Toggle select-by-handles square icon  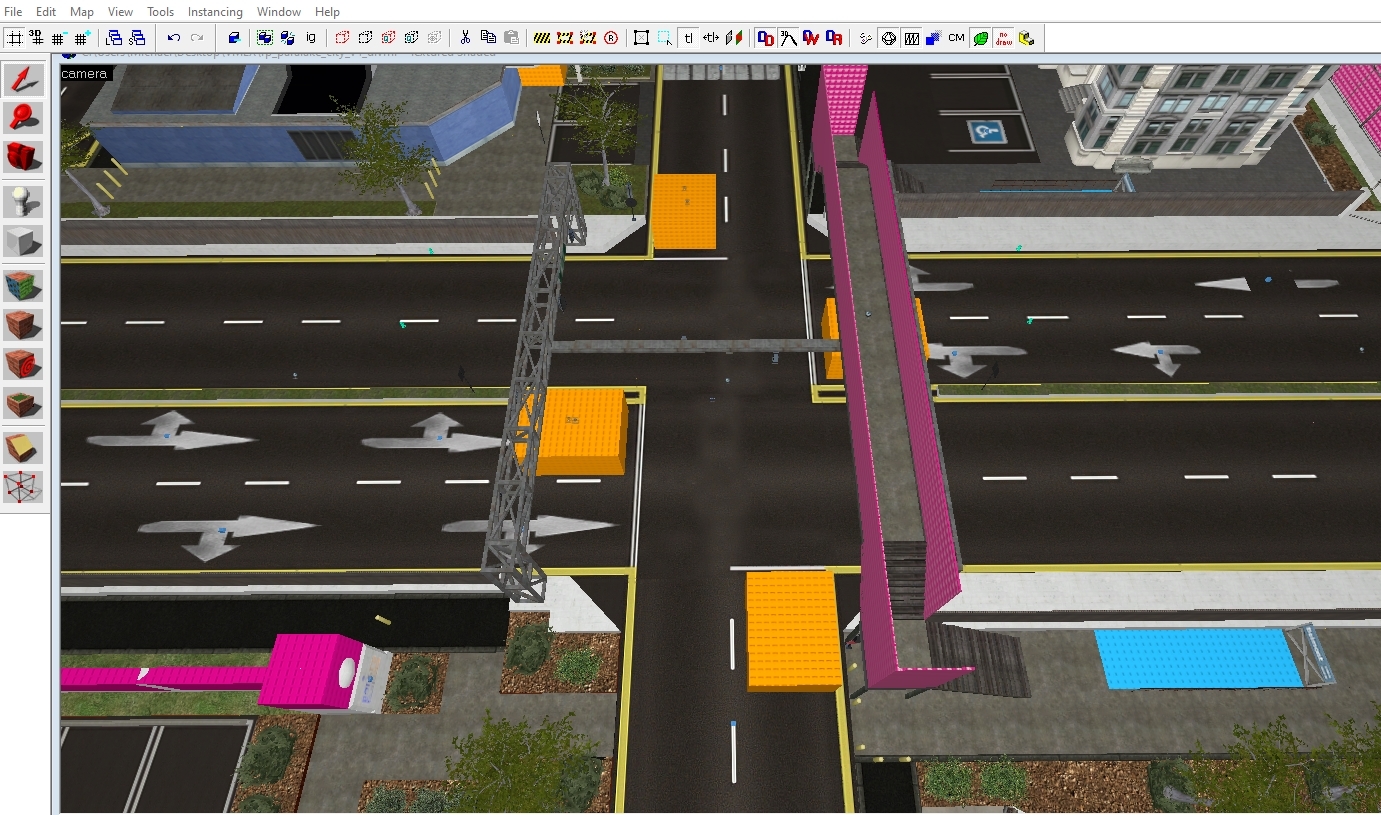point(642,38)
